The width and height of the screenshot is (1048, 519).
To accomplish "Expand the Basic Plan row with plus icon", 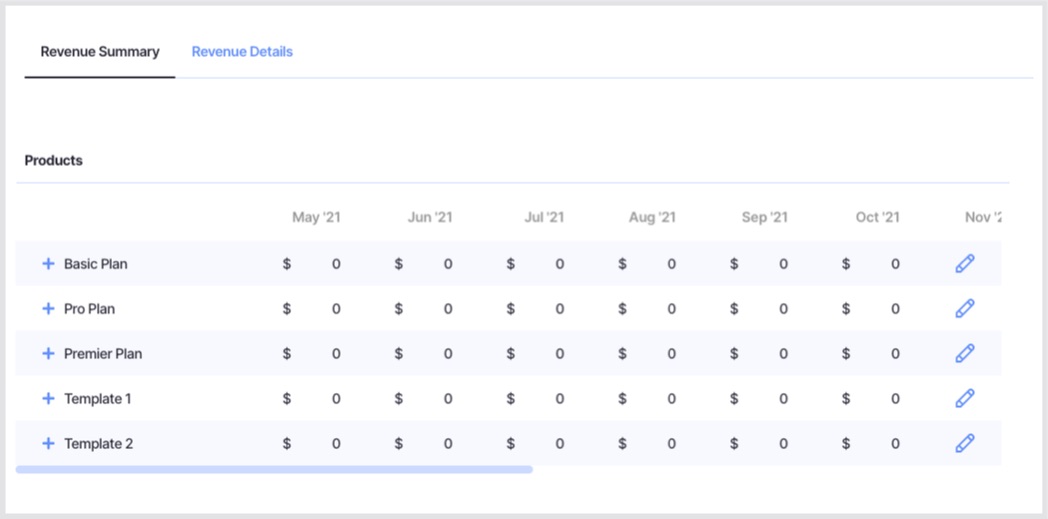I will coord(48,264).
